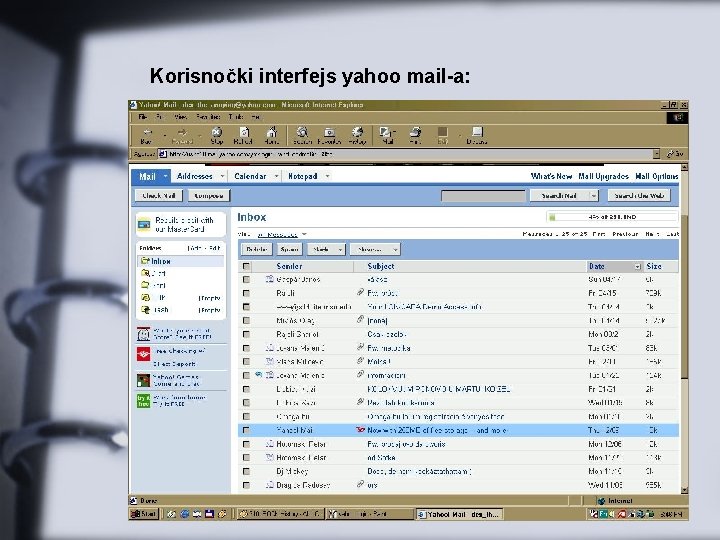Click the Delete button above messages

click(257, 249)
